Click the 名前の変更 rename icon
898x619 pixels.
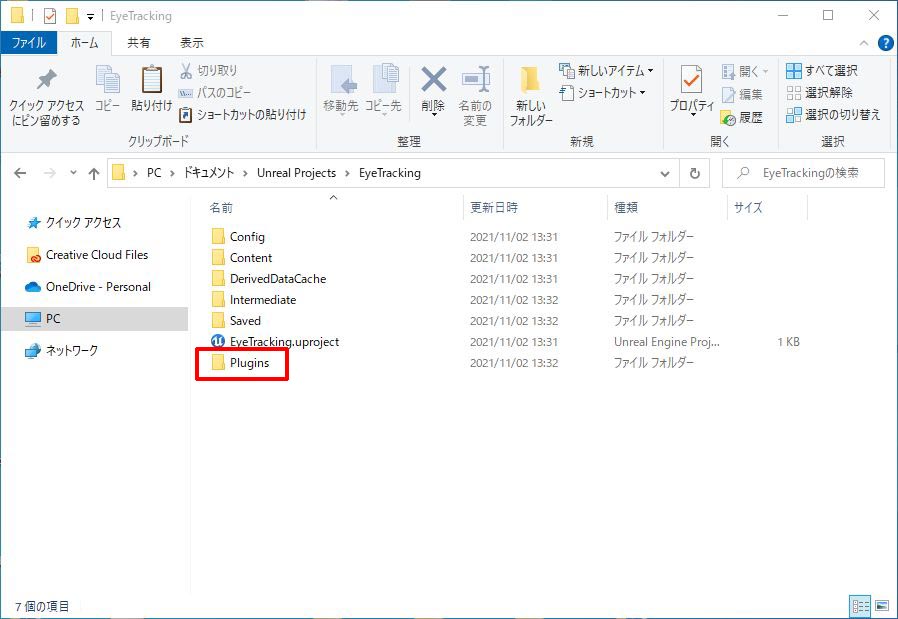[476, 79]
